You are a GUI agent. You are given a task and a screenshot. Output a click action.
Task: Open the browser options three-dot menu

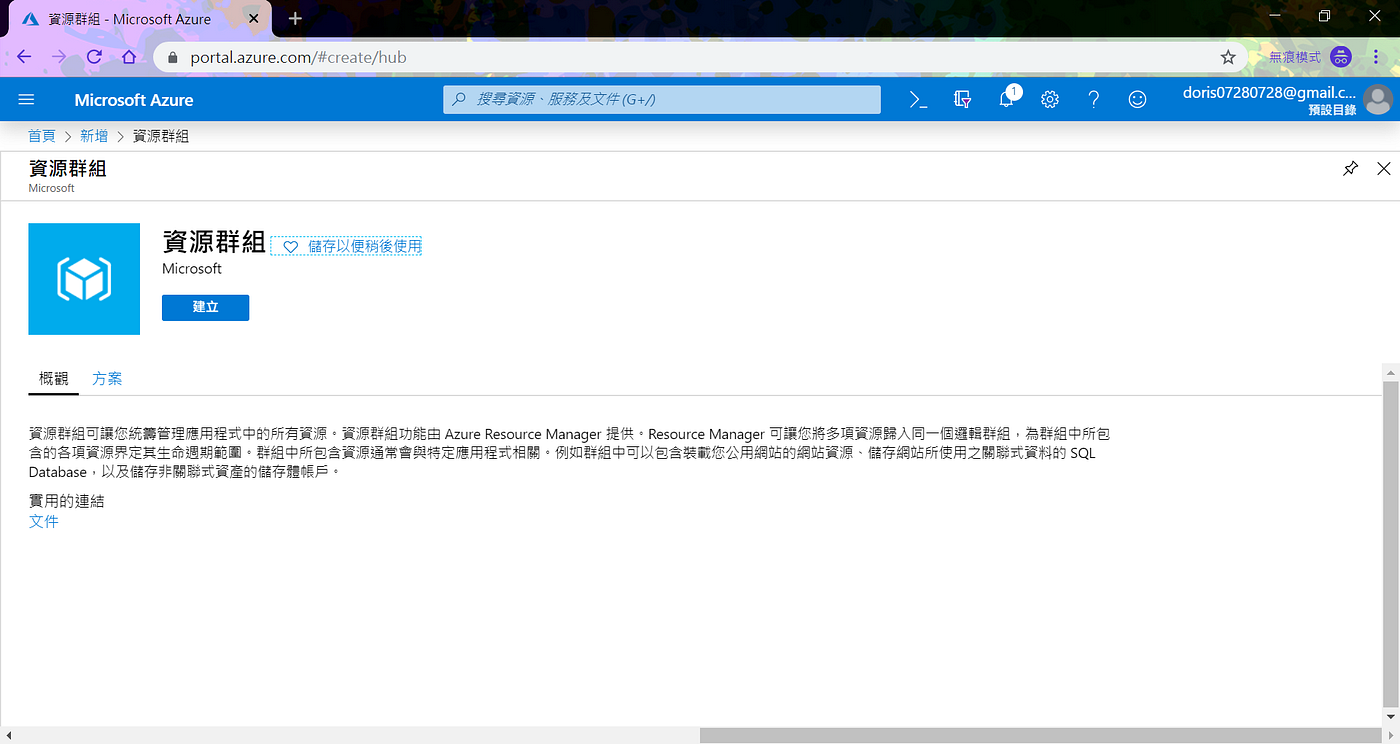(x=1377, y=57)
